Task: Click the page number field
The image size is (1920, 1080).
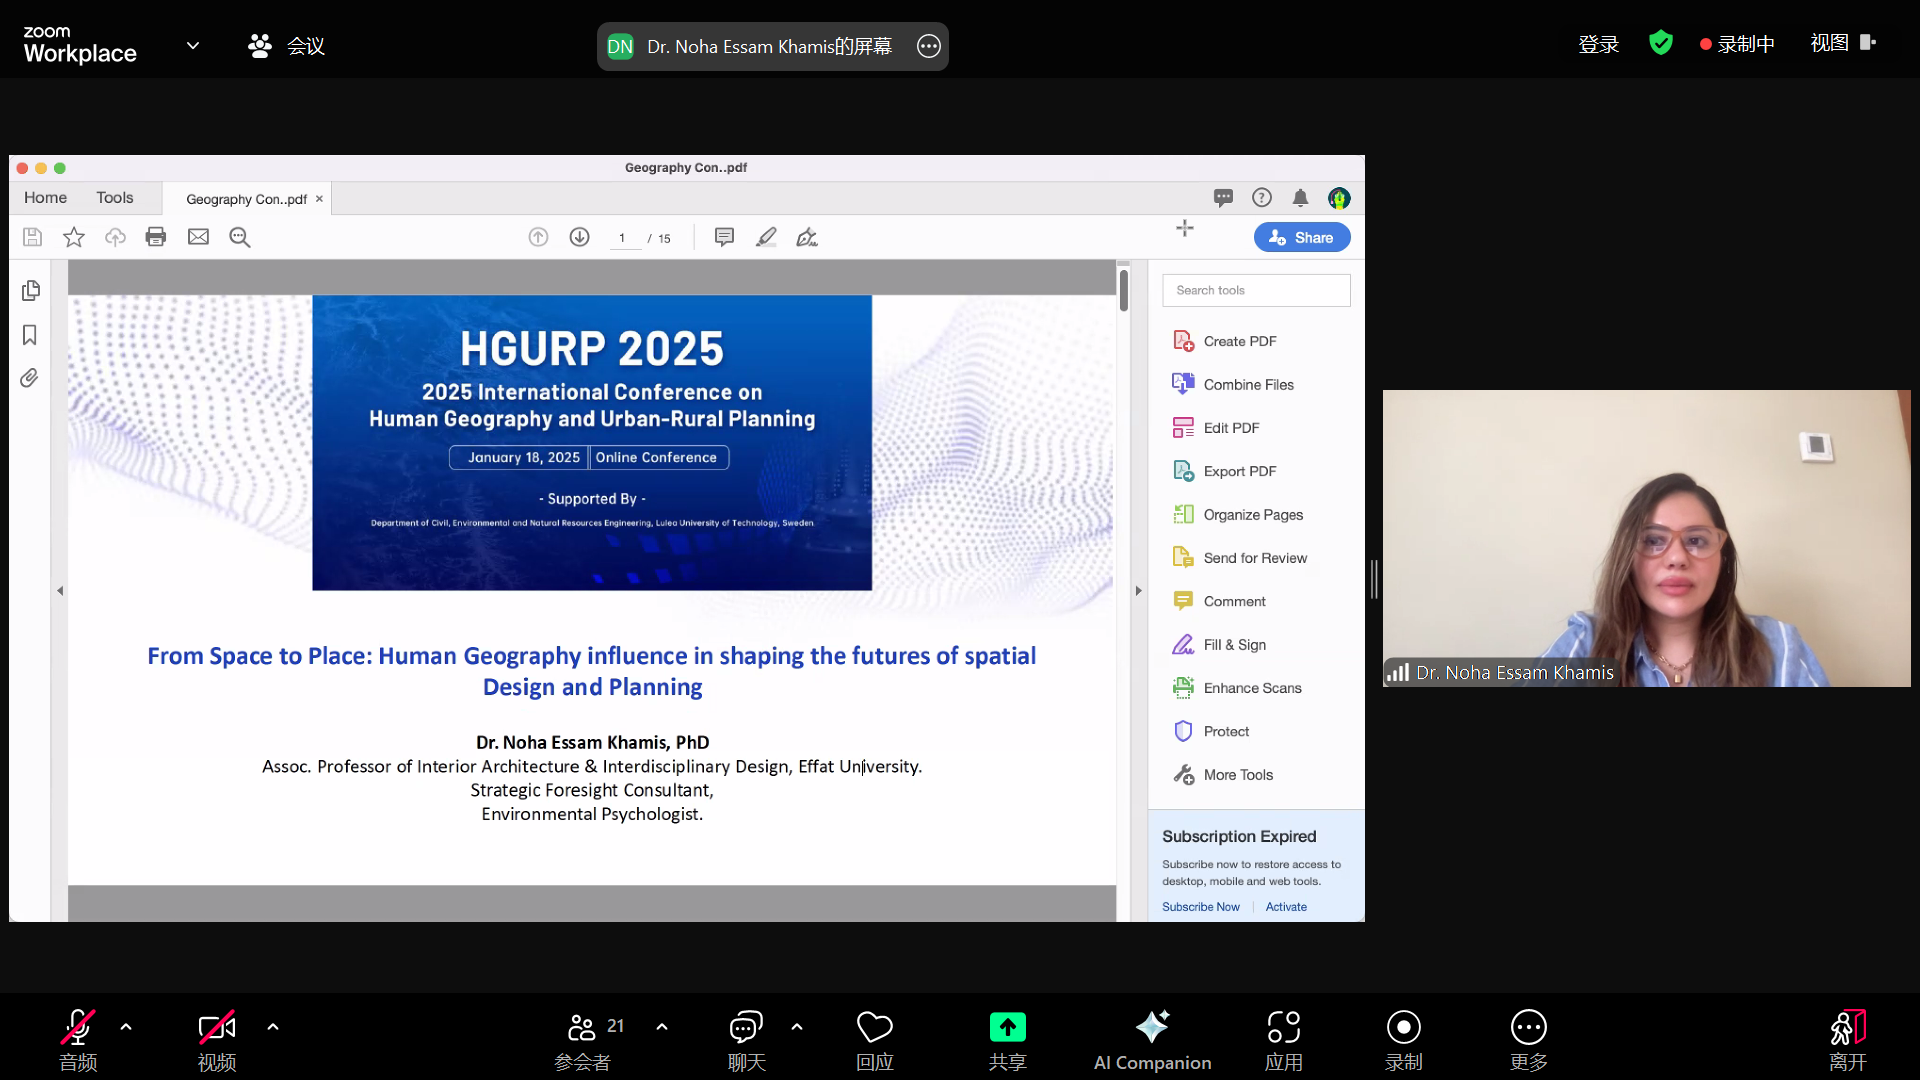Action: [x=624, y=238]
